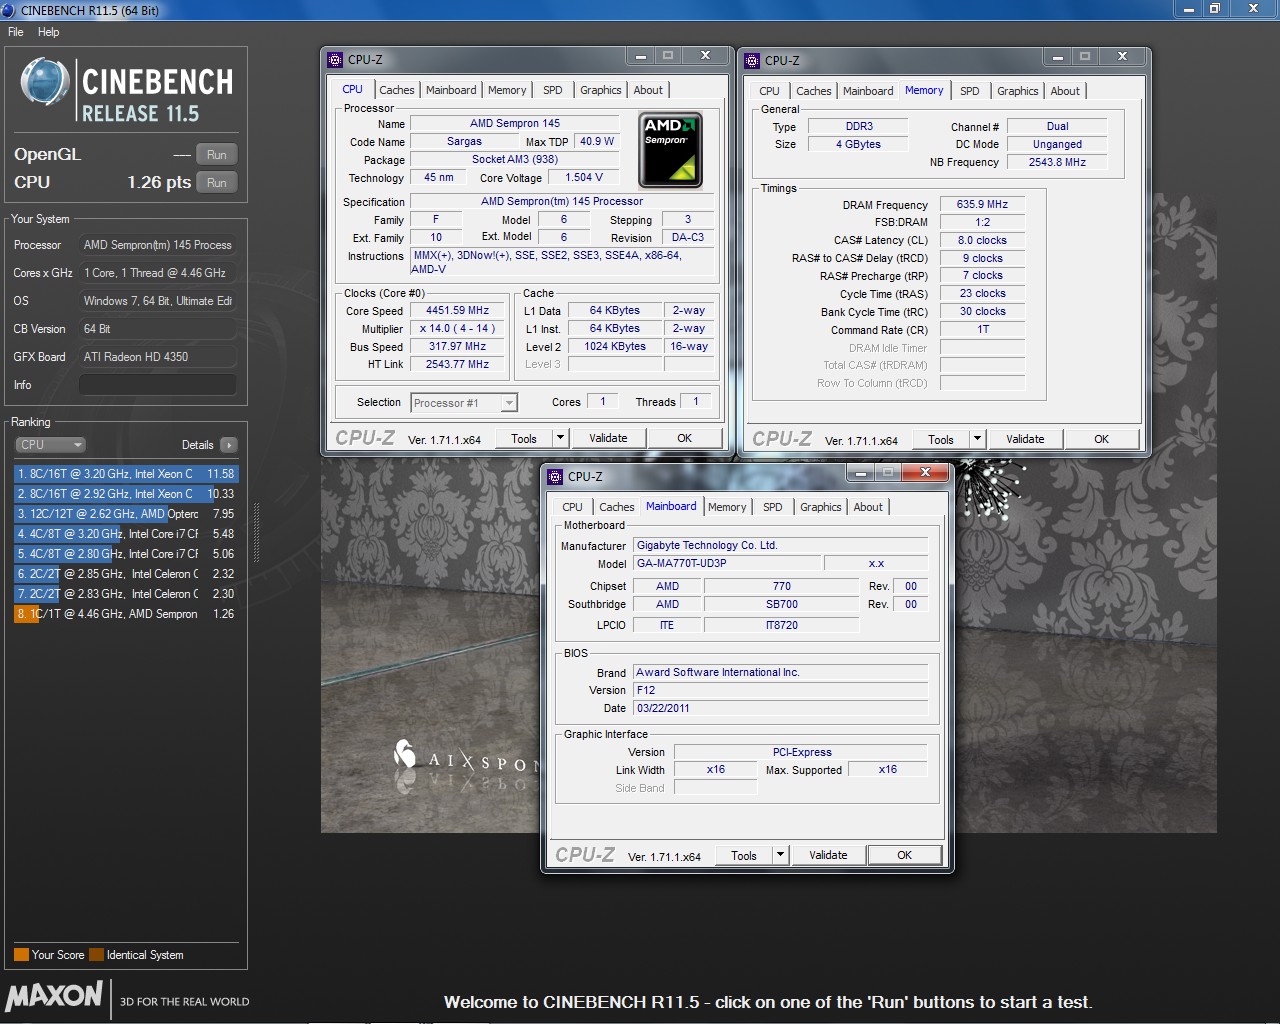Click the empty Info input field
Image resolution: width=1280 pixels, height=1024 pixels.
coord(158,385)
